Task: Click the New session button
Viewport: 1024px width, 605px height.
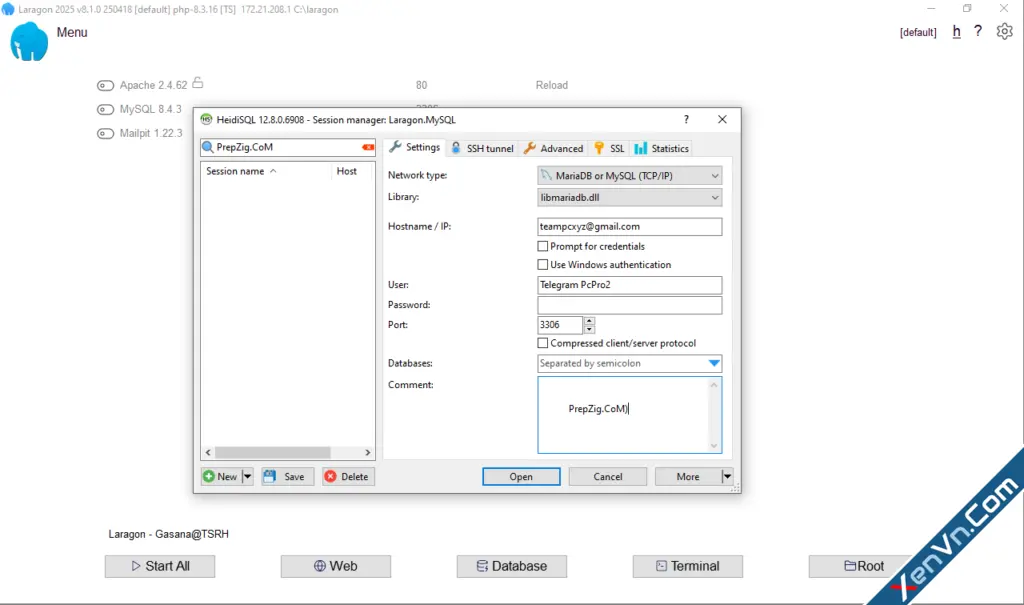Action: [221, 477]
